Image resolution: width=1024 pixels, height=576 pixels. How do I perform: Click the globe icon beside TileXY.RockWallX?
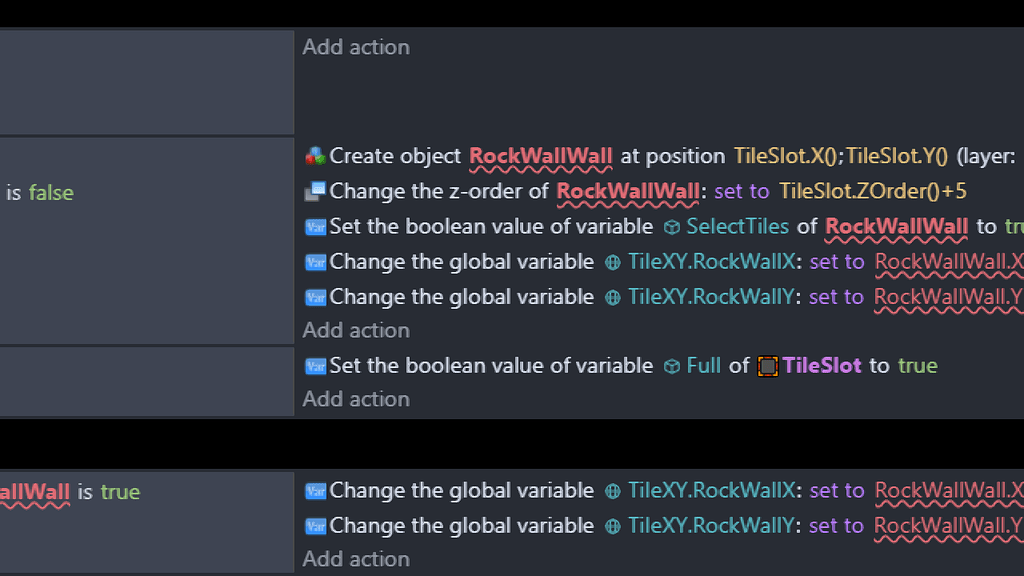pos(611,261)
